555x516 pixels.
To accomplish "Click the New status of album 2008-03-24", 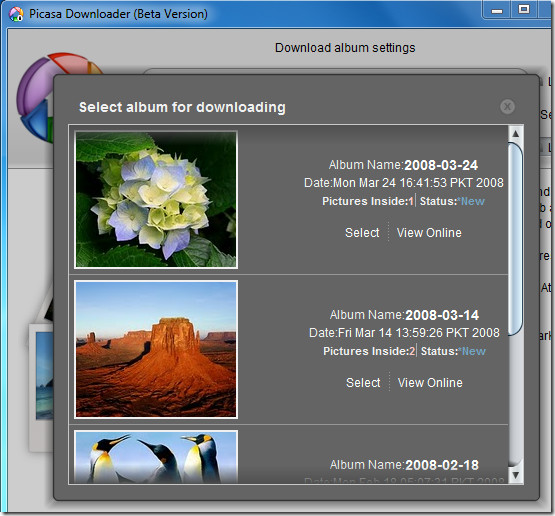I will [x=471, y=201].
